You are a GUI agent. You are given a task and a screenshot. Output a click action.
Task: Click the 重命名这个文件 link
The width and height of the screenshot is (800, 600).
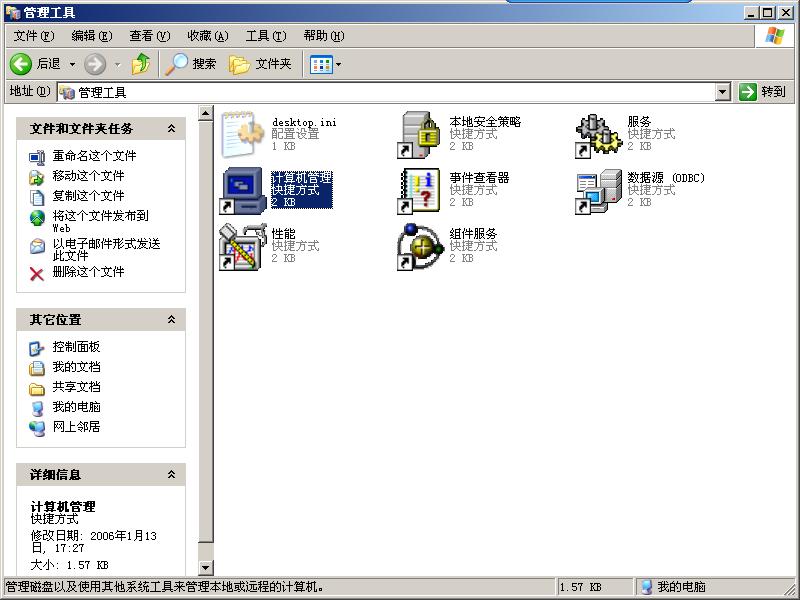[94, 156]
